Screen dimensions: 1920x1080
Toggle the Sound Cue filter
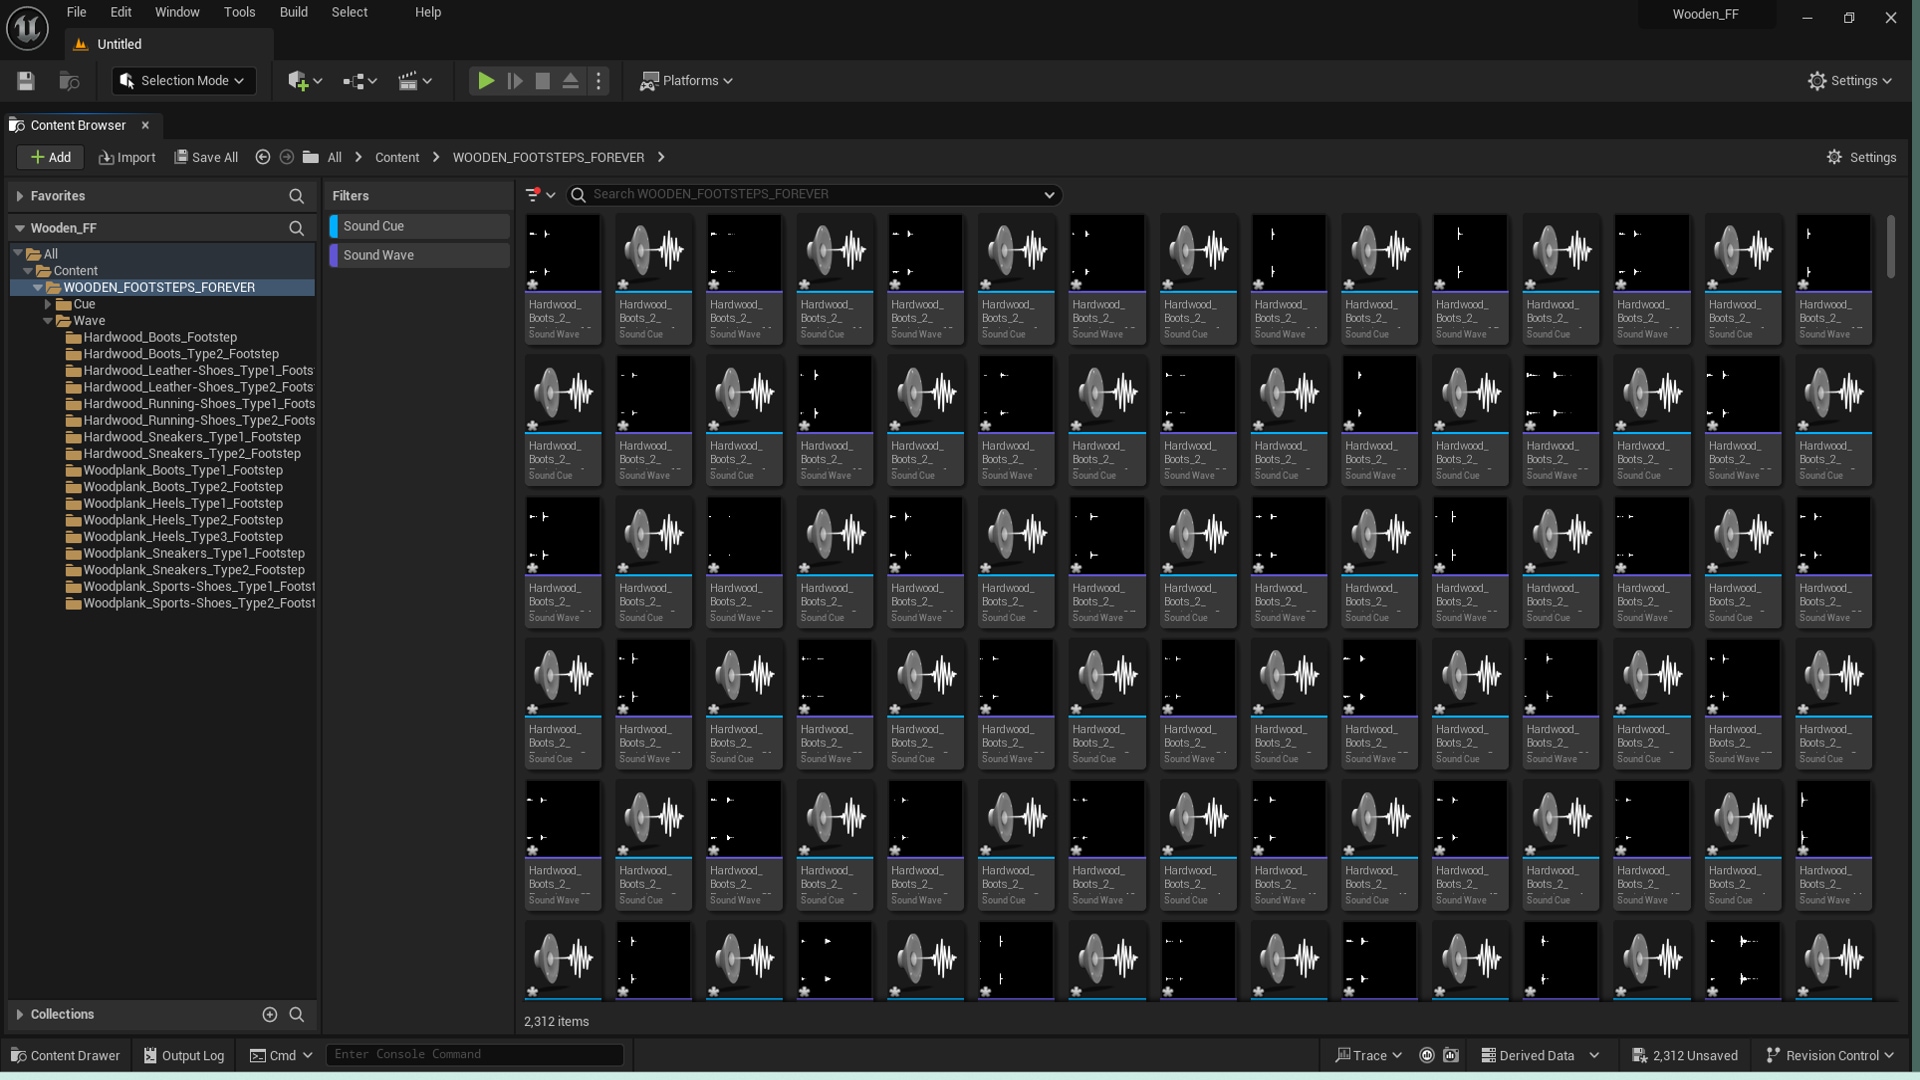pos(420,226)
